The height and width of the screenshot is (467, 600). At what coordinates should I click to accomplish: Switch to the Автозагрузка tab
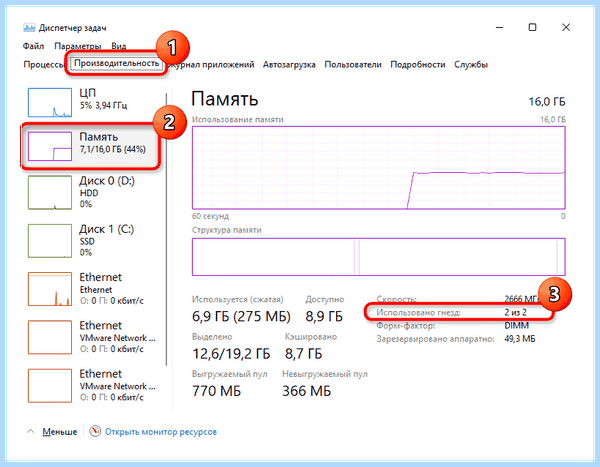pyautogui.click(x=289, y=65)
